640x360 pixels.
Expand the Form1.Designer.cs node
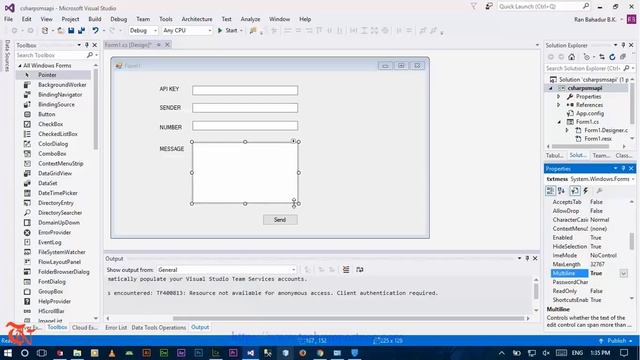(567, 130)
